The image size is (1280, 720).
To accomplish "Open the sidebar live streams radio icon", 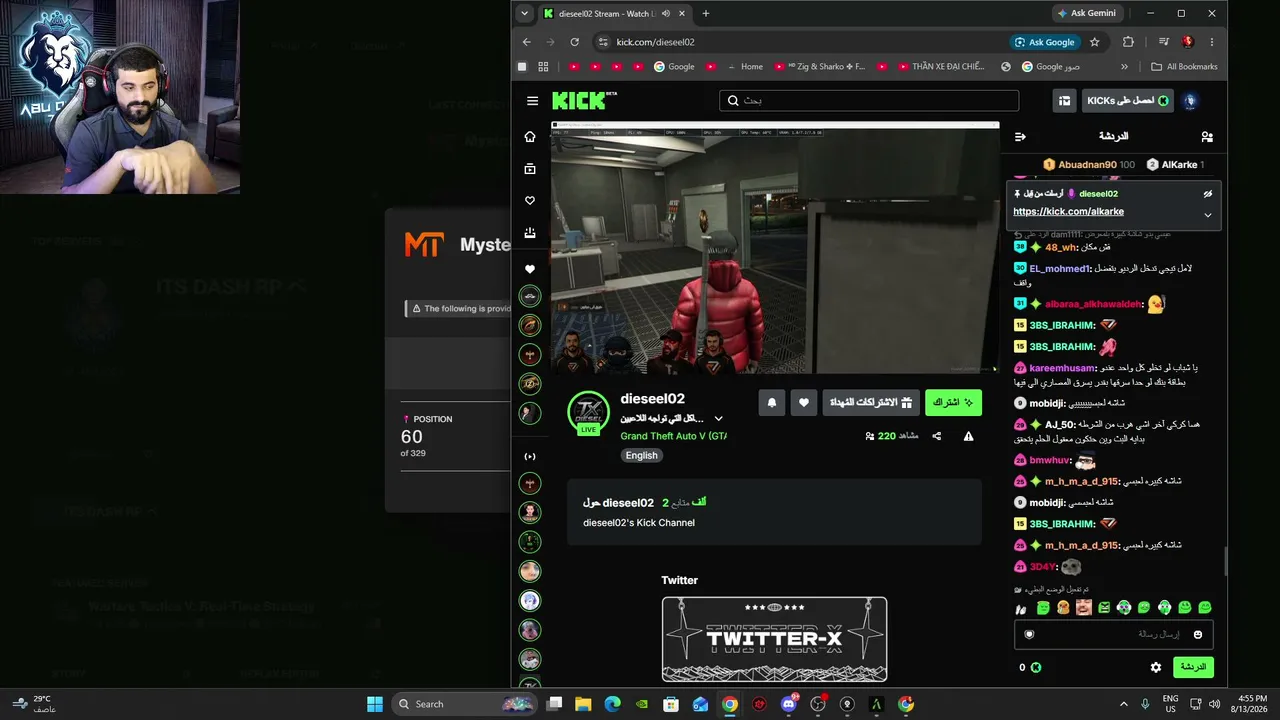I will 530,457.
